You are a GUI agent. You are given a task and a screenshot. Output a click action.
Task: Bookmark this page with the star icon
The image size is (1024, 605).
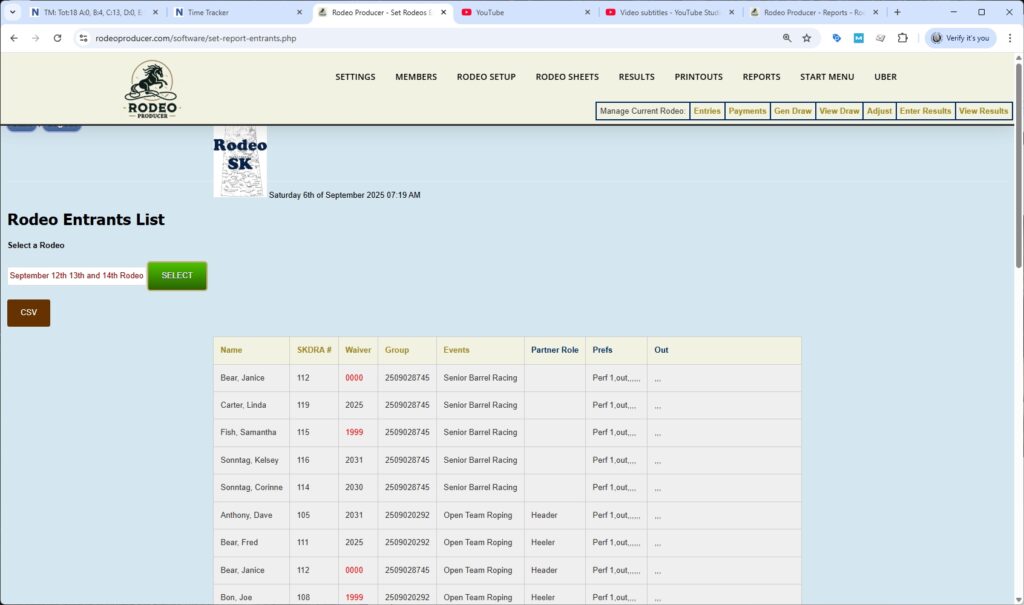click(806, 38)
